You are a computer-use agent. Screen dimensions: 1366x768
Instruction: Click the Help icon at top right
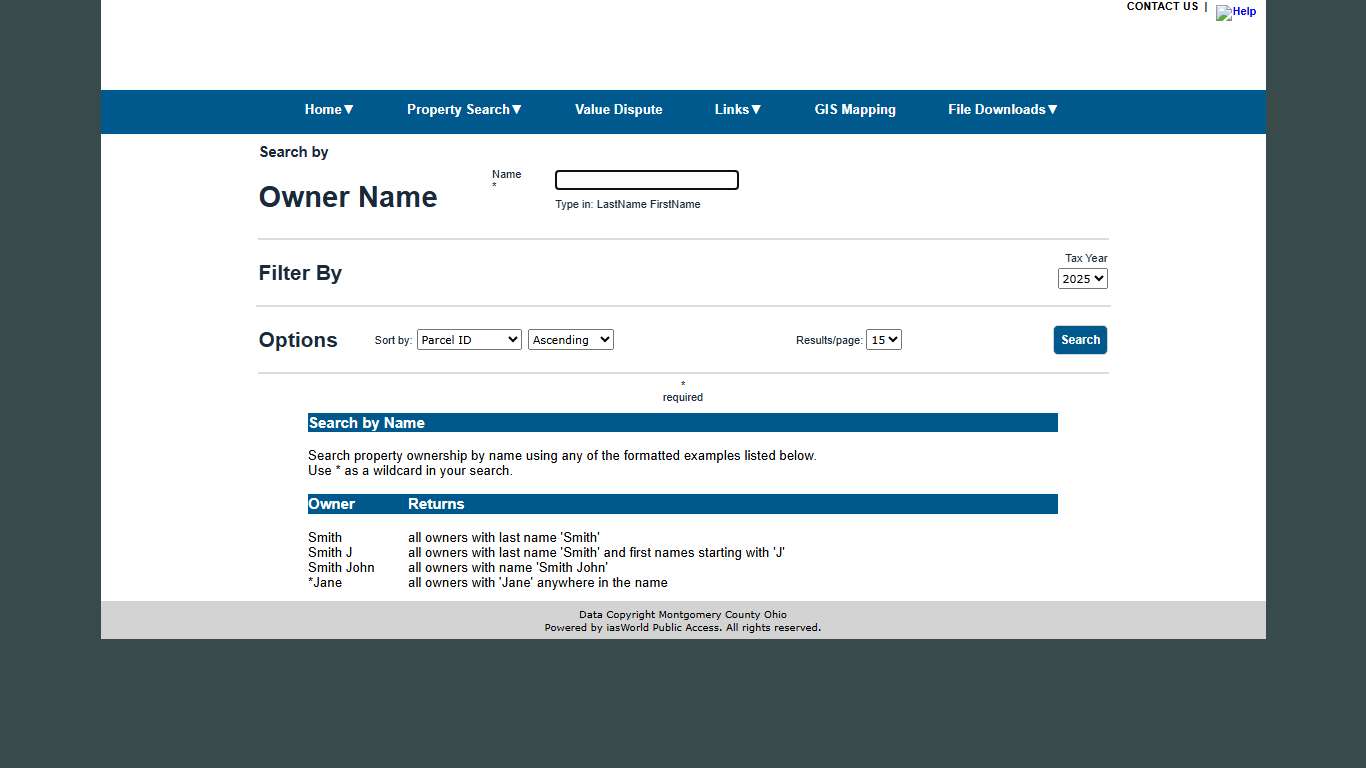coord(1236,13)
